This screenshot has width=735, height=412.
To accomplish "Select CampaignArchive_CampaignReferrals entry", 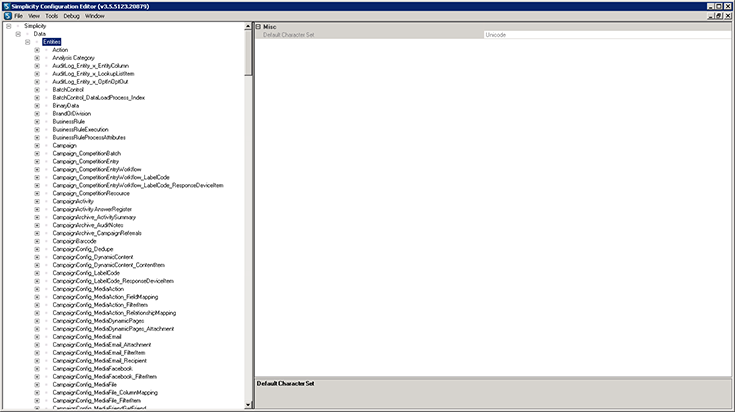I will click(x=97, y=233).
